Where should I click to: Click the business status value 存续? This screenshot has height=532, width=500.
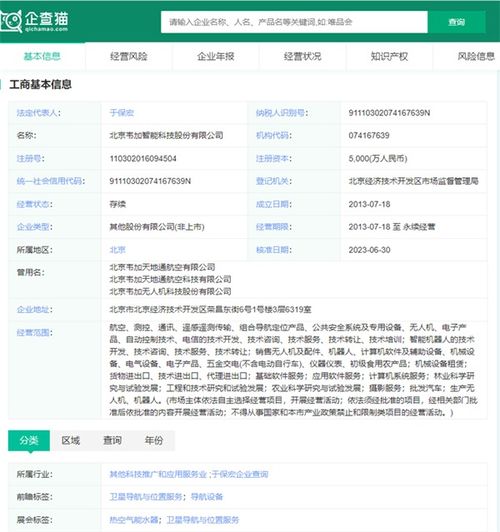click(x=117, y=204)
